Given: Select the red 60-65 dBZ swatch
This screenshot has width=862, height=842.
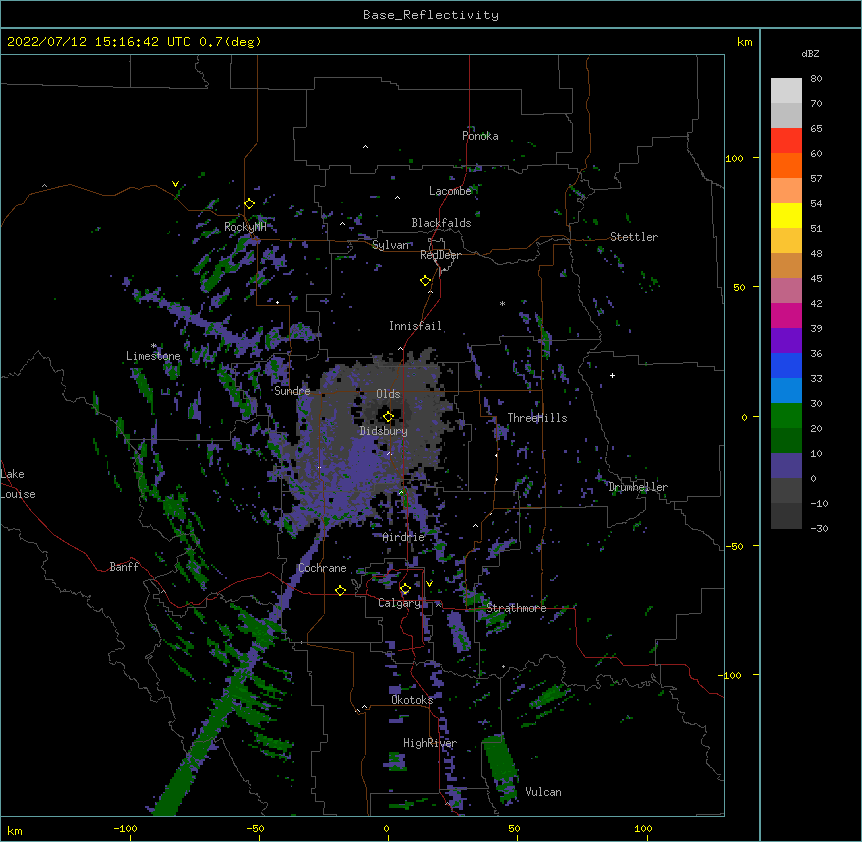Looking at the screenshot, I should pyautogui.click(x=786, y=141).
